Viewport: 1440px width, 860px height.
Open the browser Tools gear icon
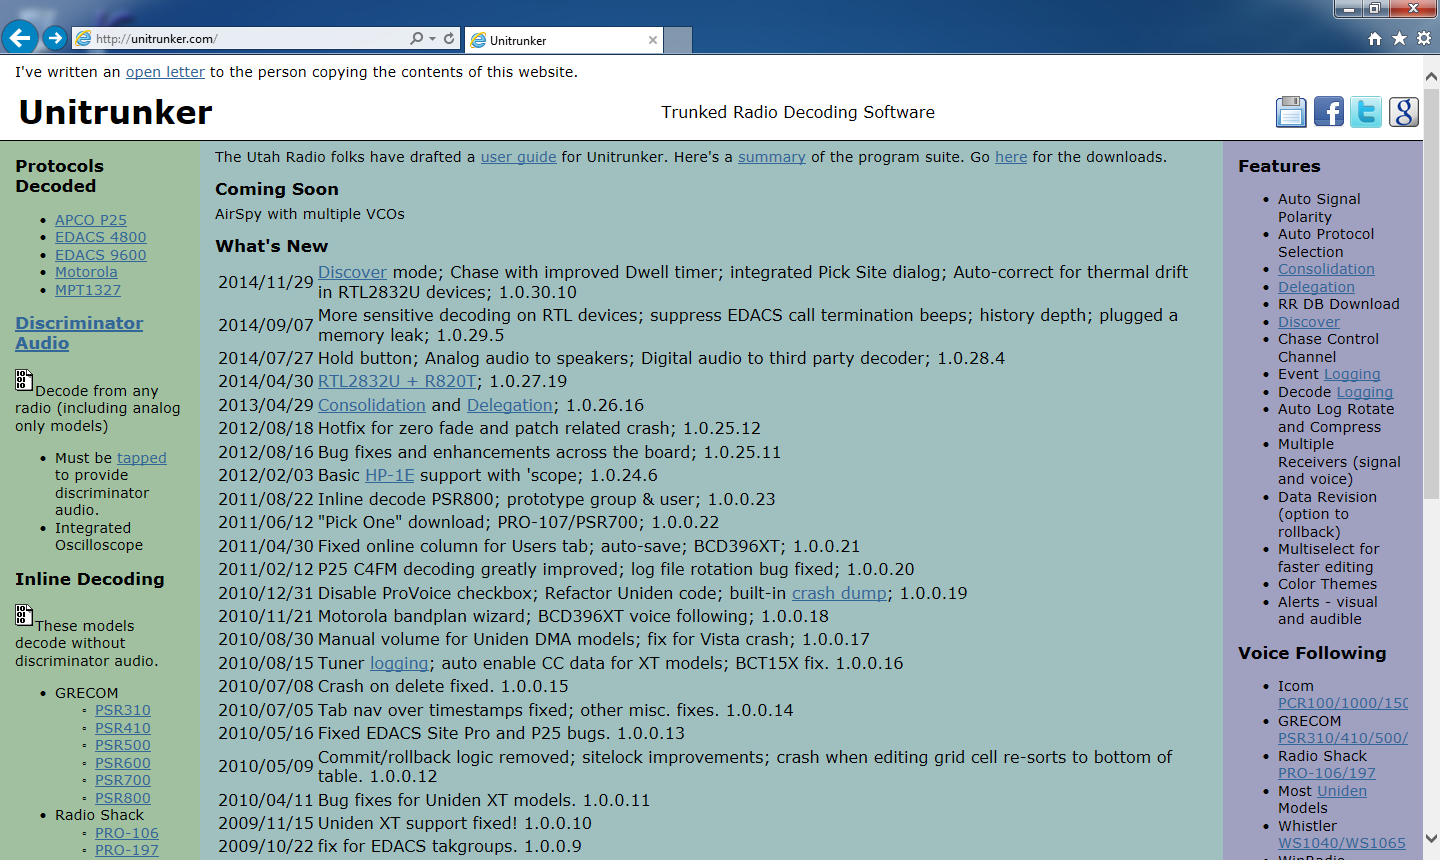coord(1424,38)
